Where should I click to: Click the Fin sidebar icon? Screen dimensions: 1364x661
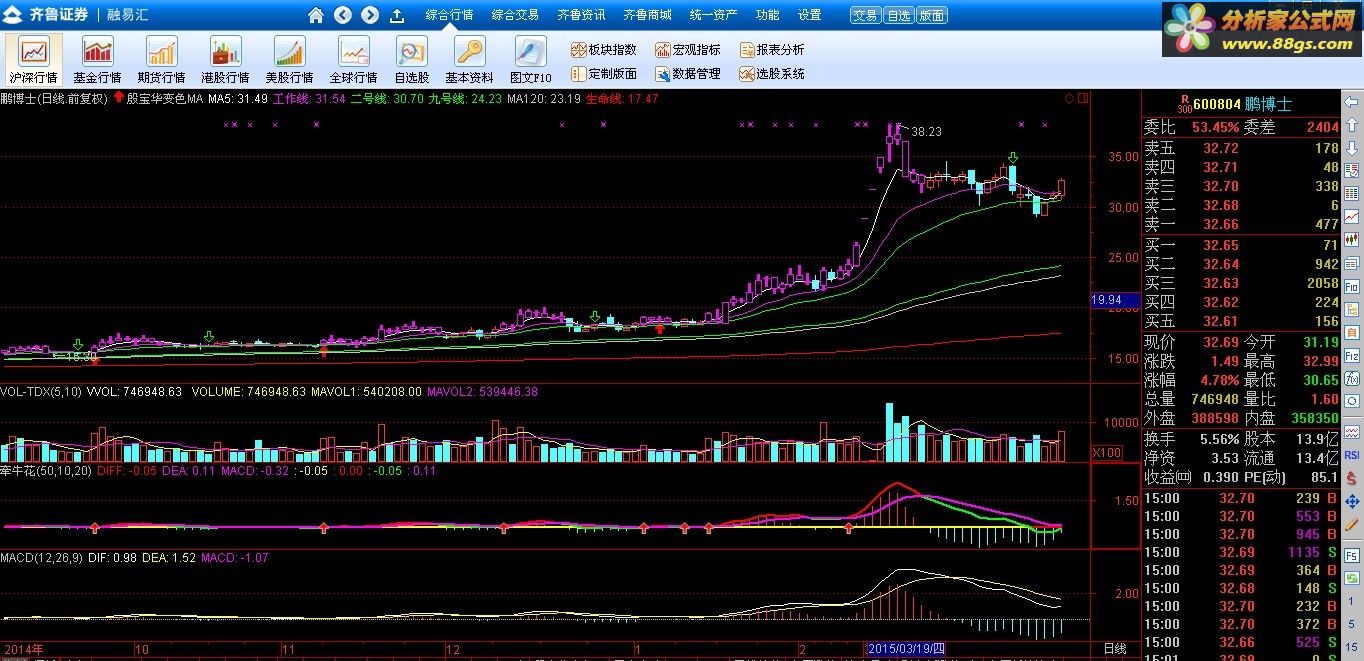click(1352, 286)
